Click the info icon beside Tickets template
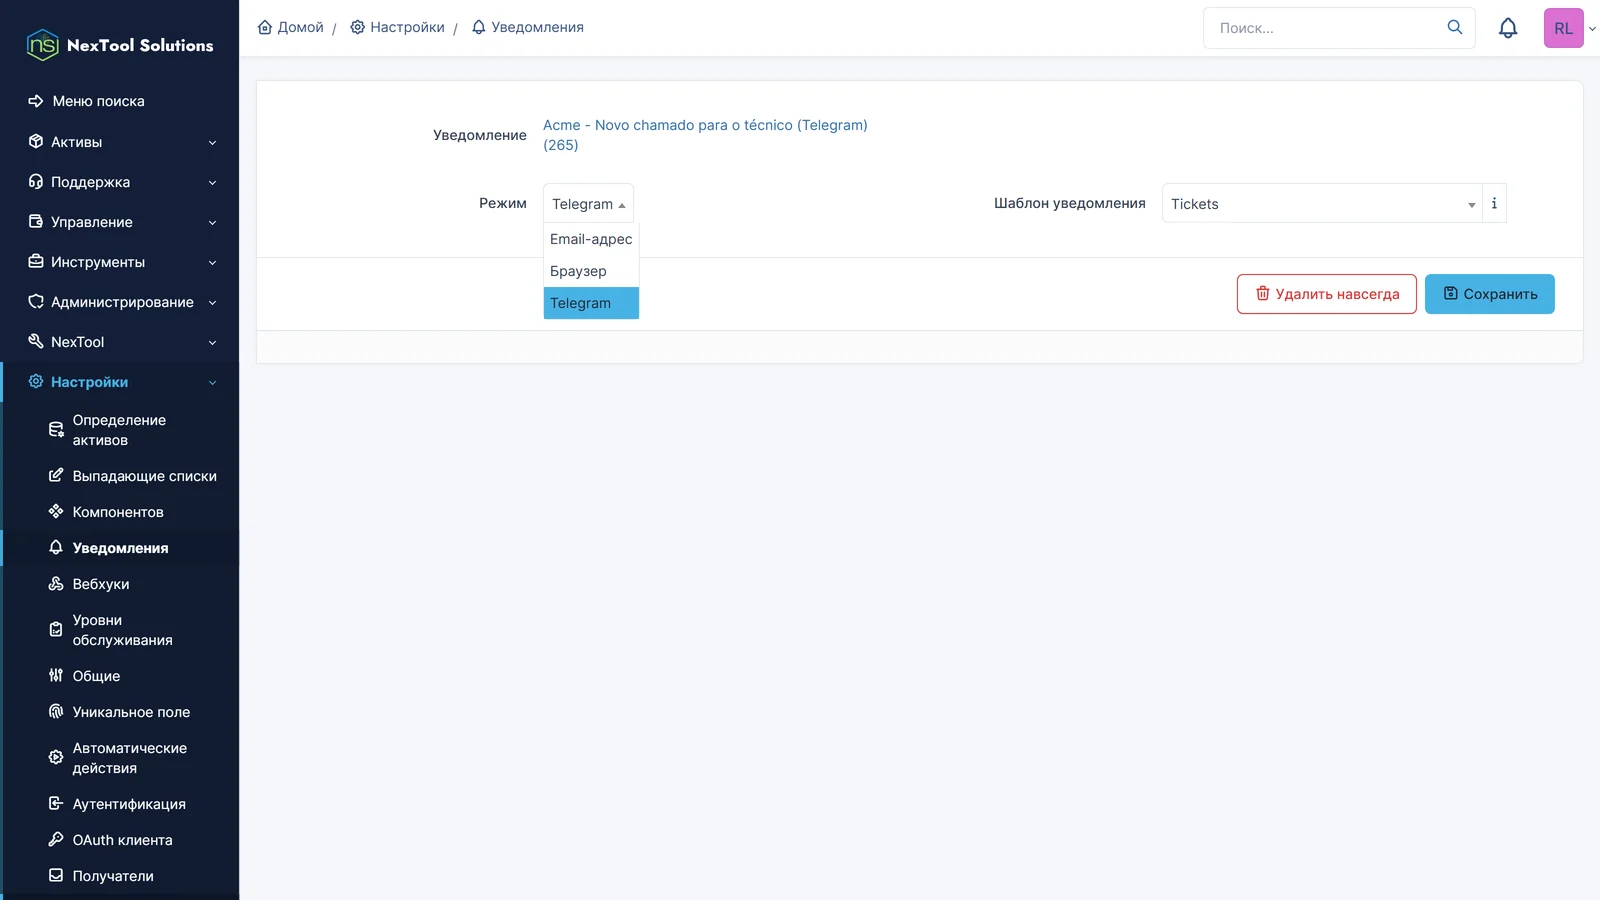 click(1494, 203)
